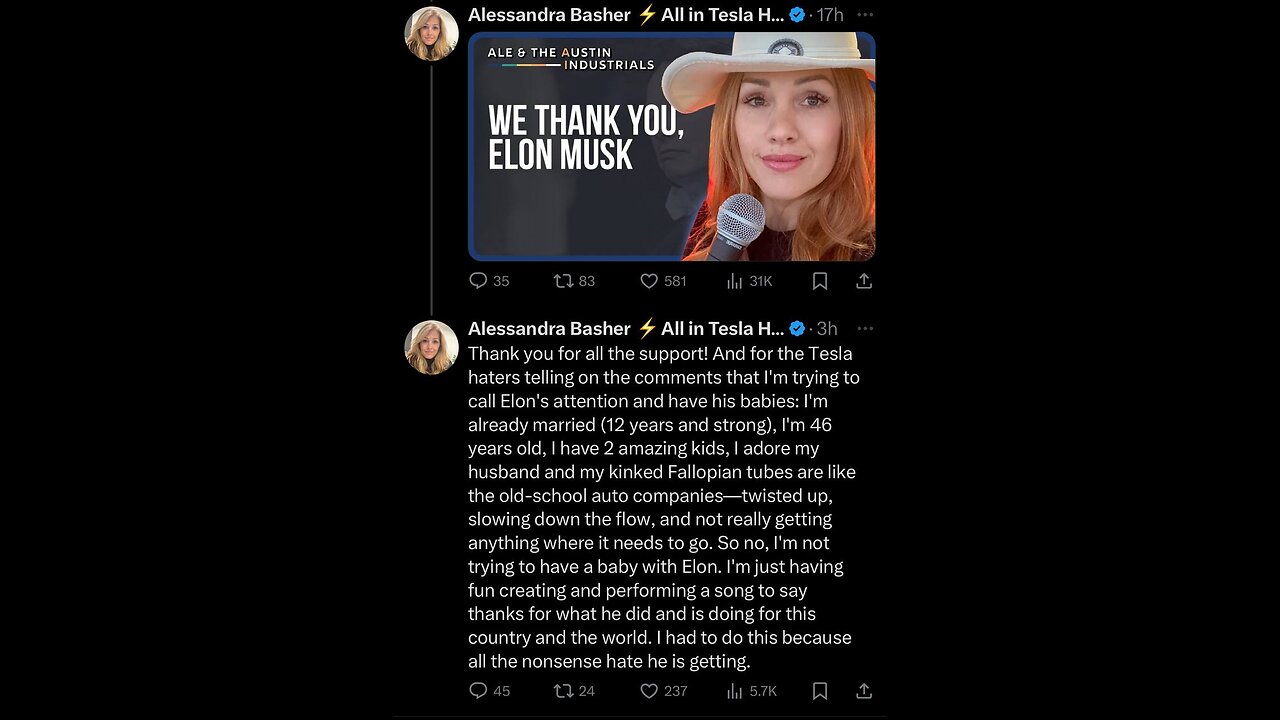Reply to the first post with 35 comments
Viewport: 1280px width, 720px height.
point(478,281)
